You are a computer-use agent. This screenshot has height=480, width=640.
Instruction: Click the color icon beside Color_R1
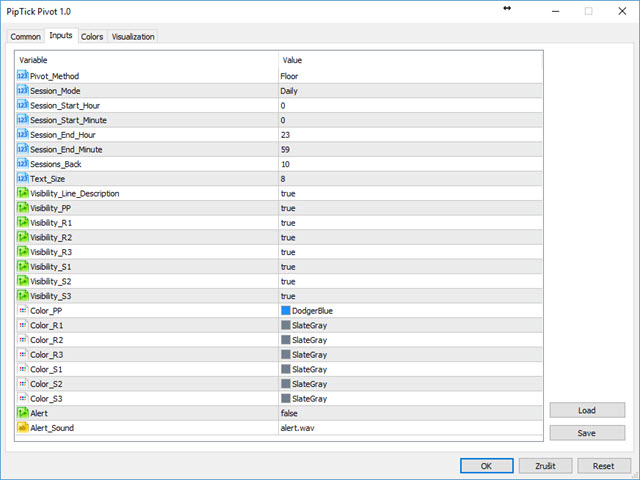coord(22,325)
